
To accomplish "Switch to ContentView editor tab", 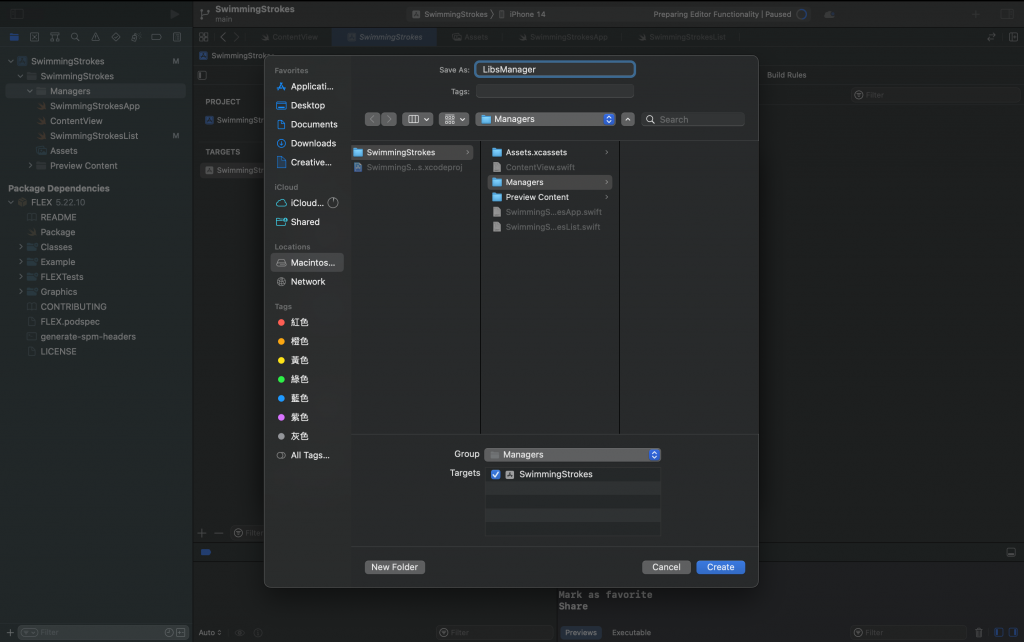I will click(289, 37).
